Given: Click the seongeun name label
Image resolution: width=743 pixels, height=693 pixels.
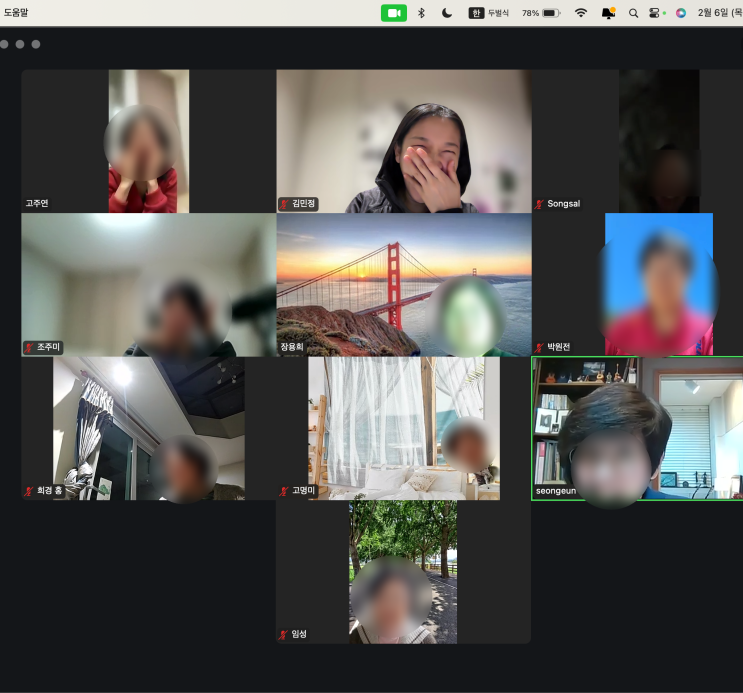Looking at the screenshot, I should pos(555,491).
